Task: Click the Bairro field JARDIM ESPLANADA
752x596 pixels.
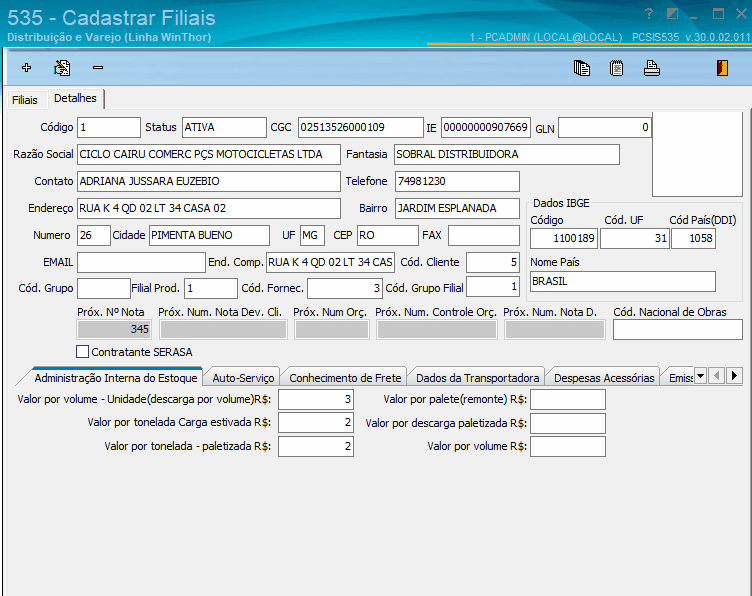Action: point(457,208)
